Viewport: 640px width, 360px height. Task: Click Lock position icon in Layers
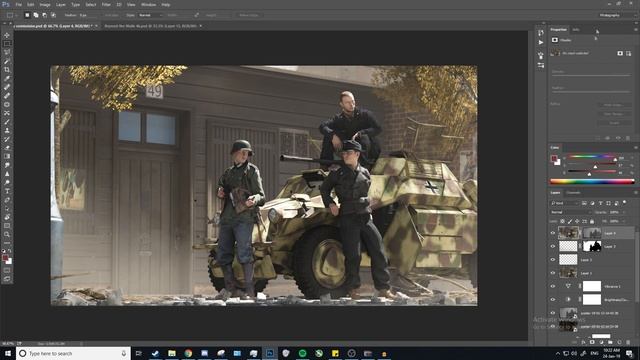(577, 221)
